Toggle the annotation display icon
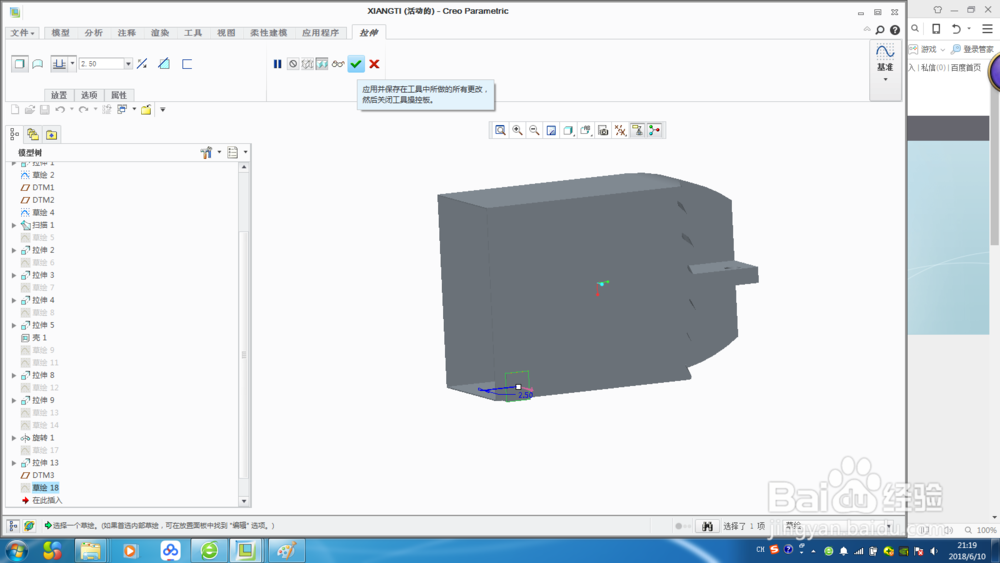 (637, 130)
